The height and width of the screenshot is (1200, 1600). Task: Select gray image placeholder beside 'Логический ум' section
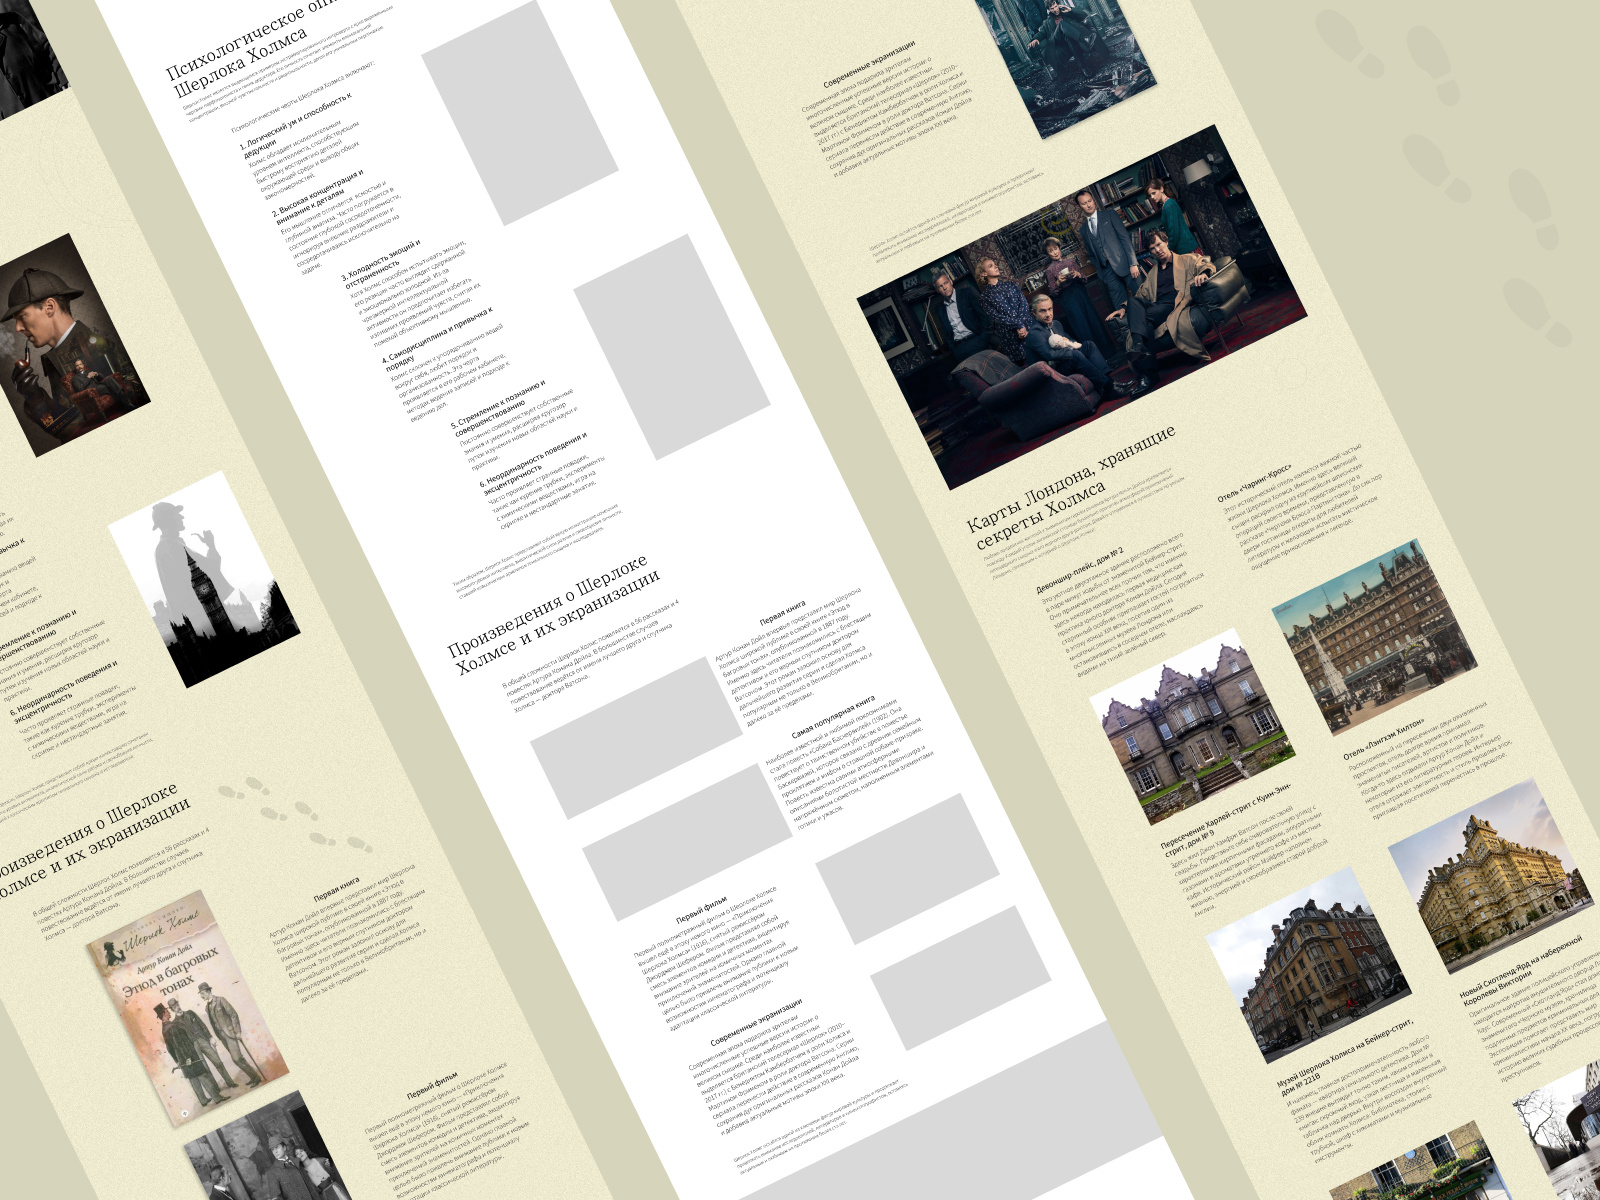point(520,113)
